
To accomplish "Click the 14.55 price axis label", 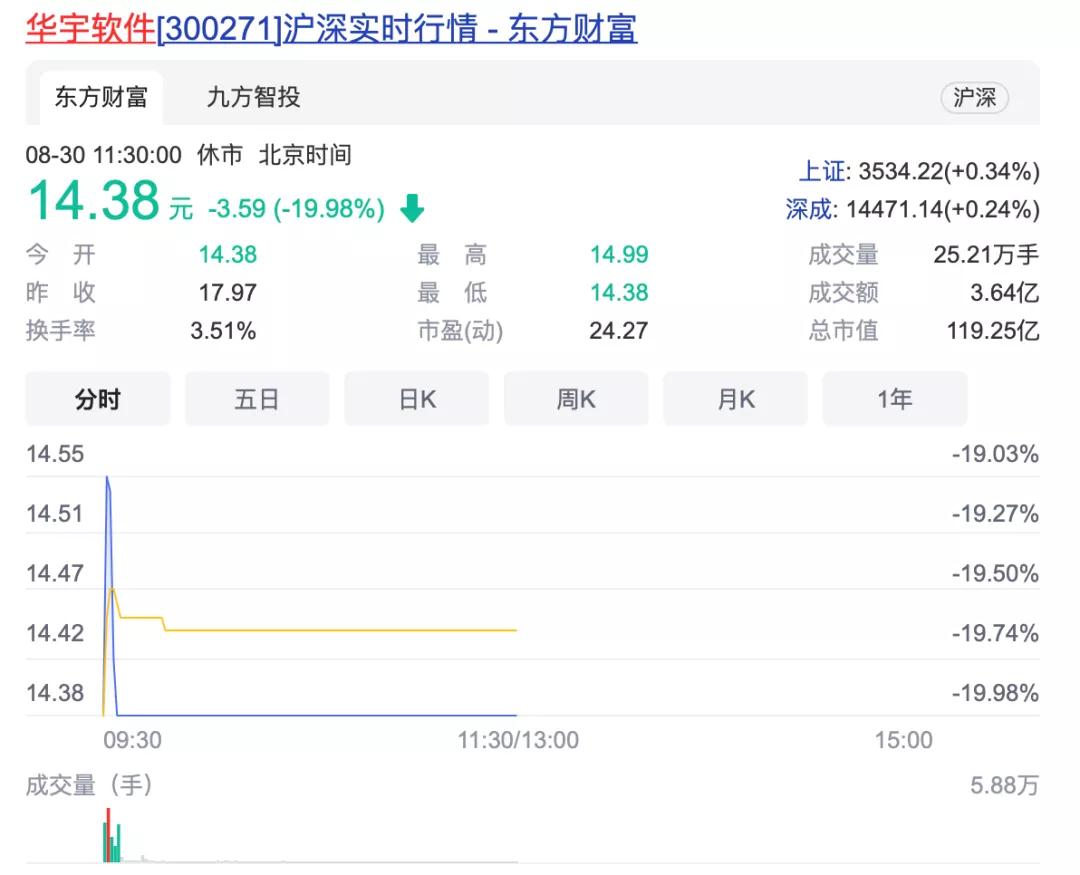I will [x=55, y=454].
